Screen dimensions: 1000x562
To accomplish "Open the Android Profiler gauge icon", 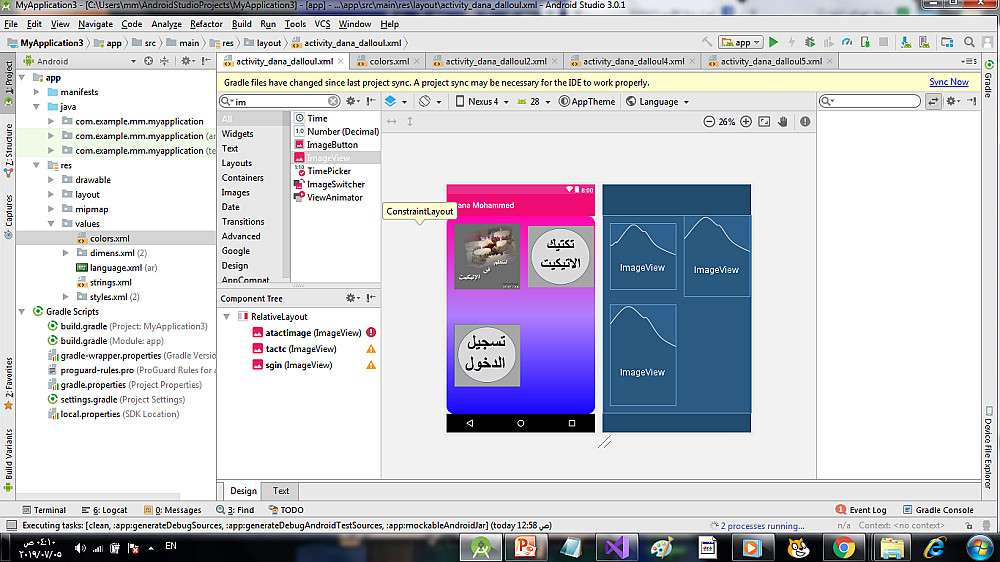I will (x=846, y=42).
